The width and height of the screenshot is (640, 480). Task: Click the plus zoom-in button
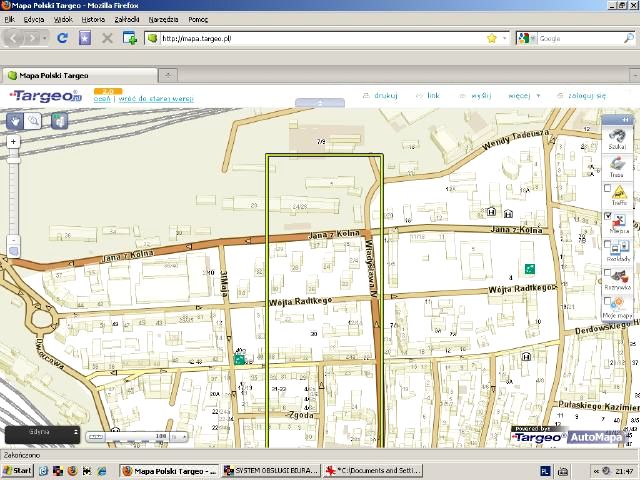coord(13,142)
